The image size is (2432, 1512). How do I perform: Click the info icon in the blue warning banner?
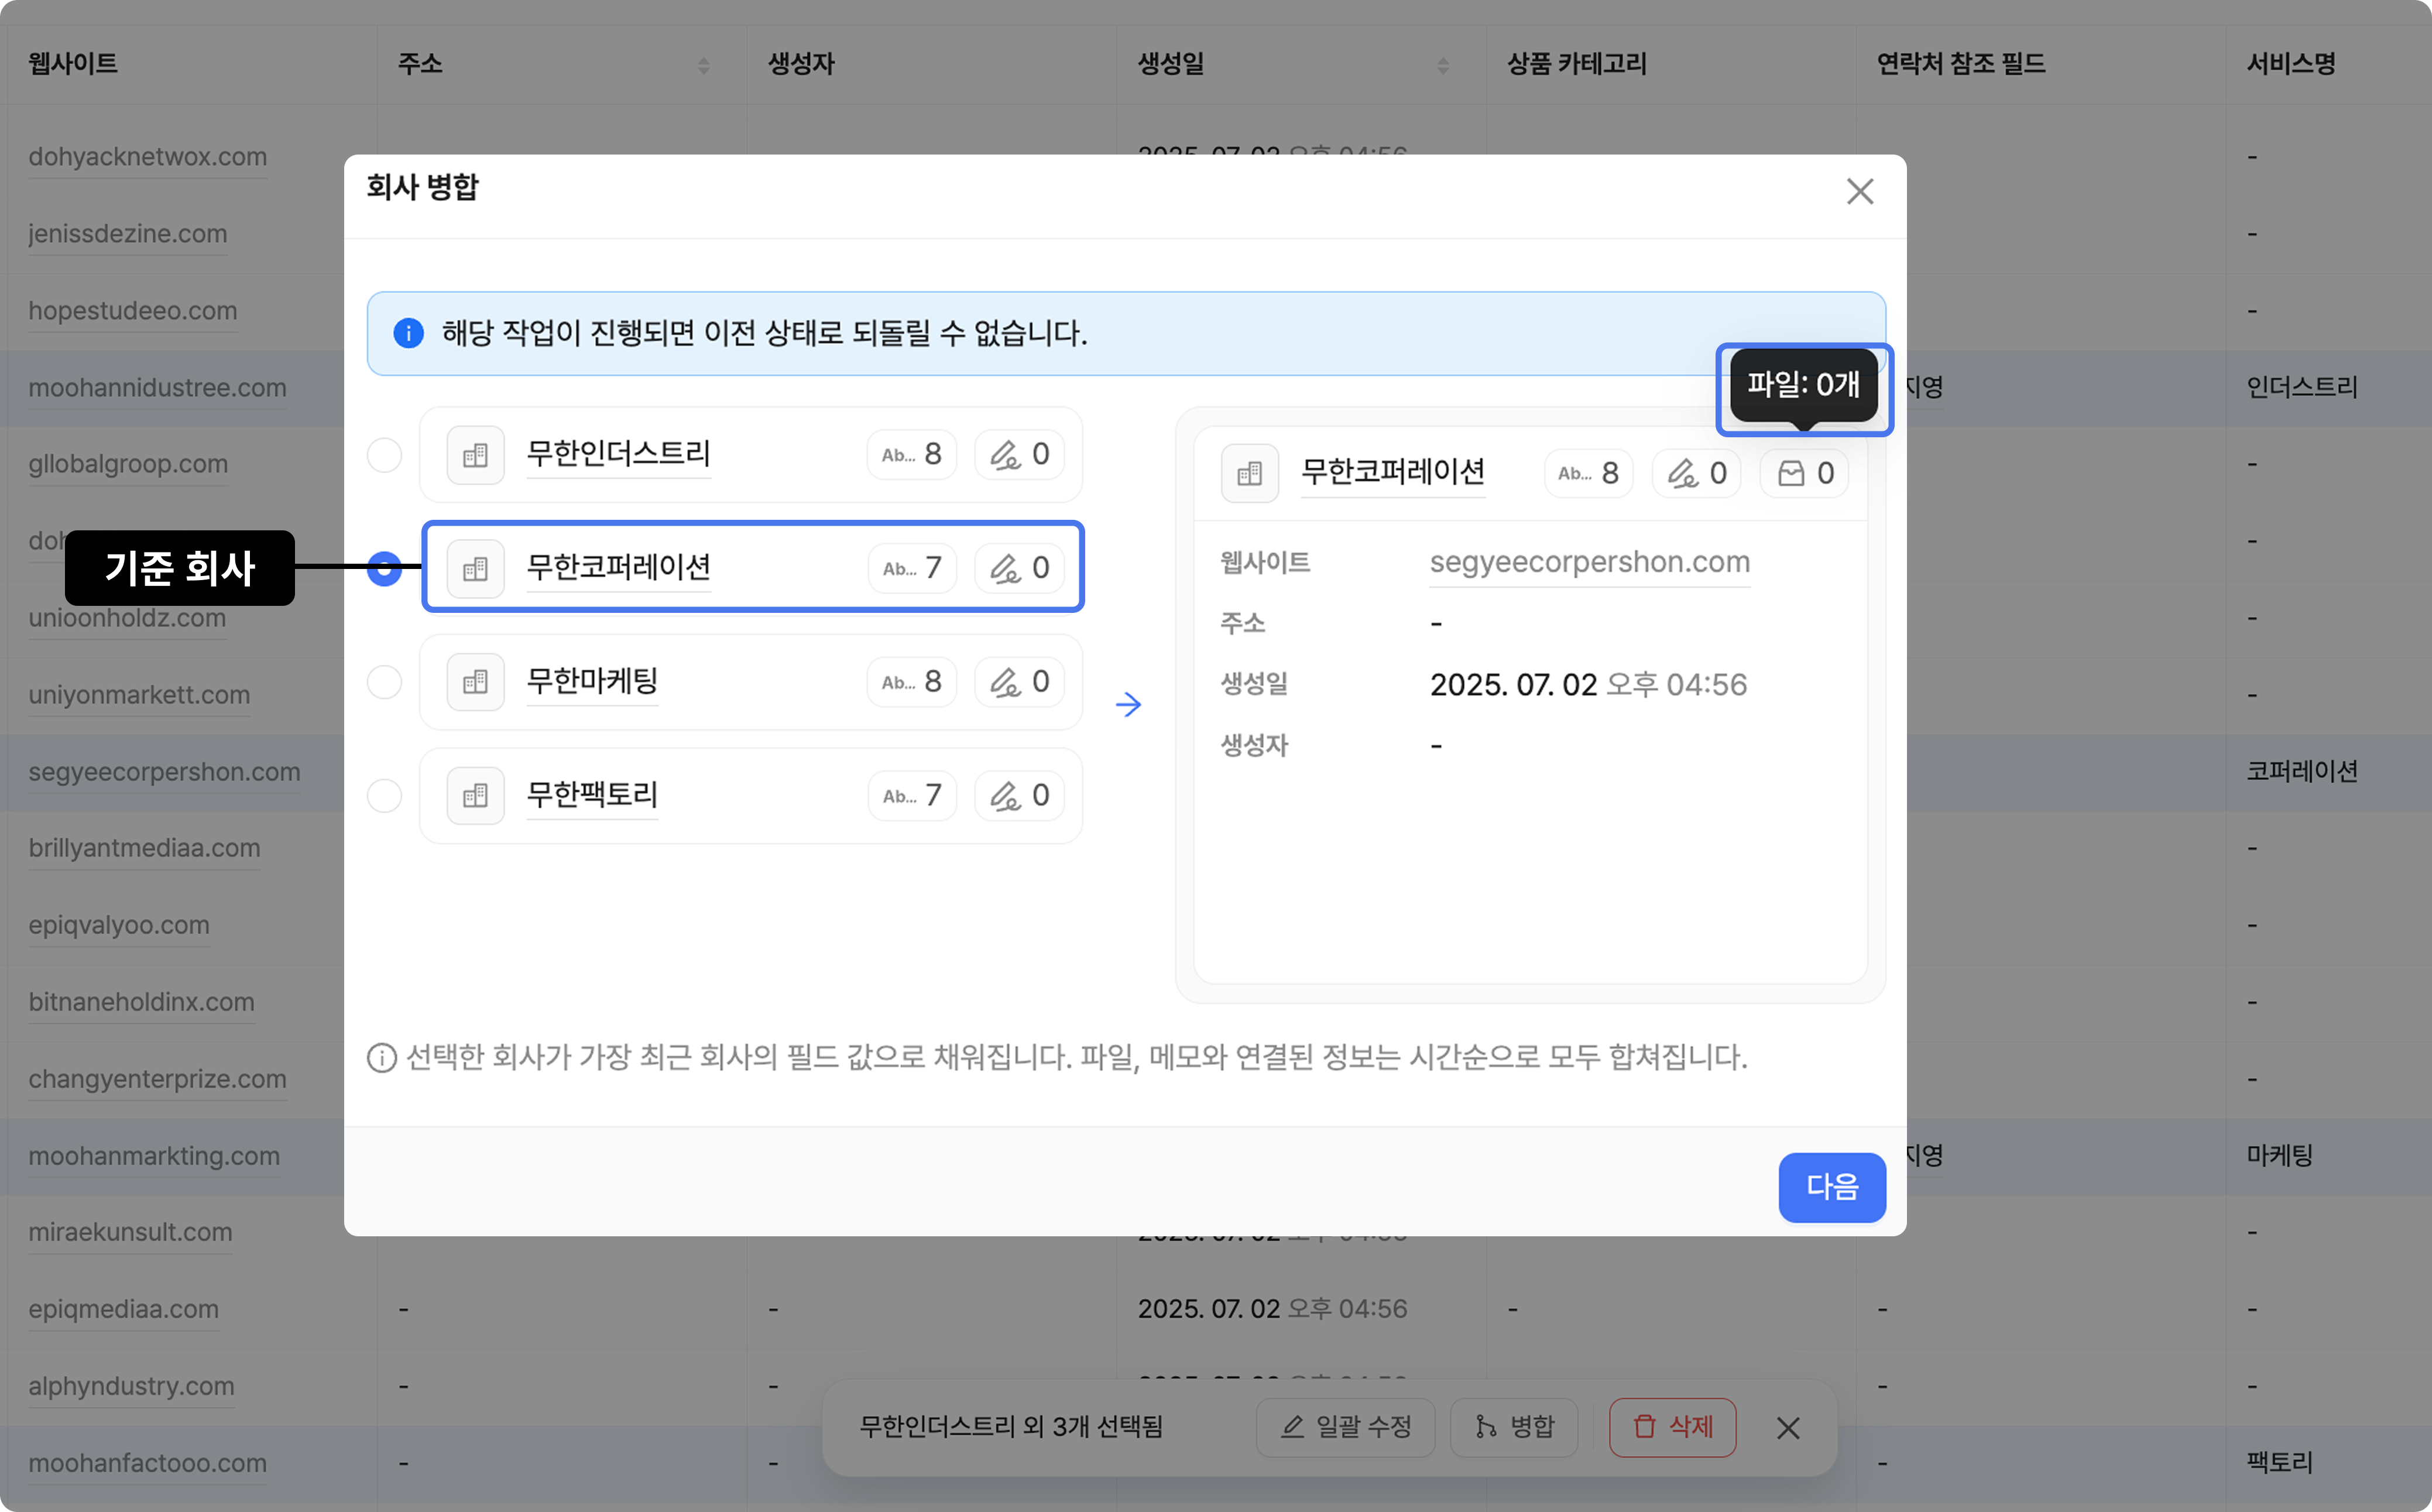pos(408,333)
